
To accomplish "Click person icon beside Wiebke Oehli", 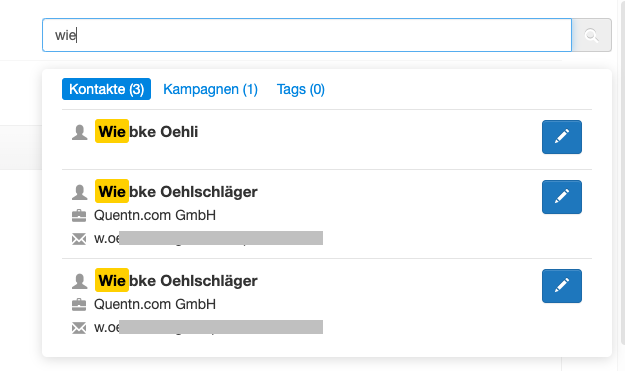I will (79, 132).
